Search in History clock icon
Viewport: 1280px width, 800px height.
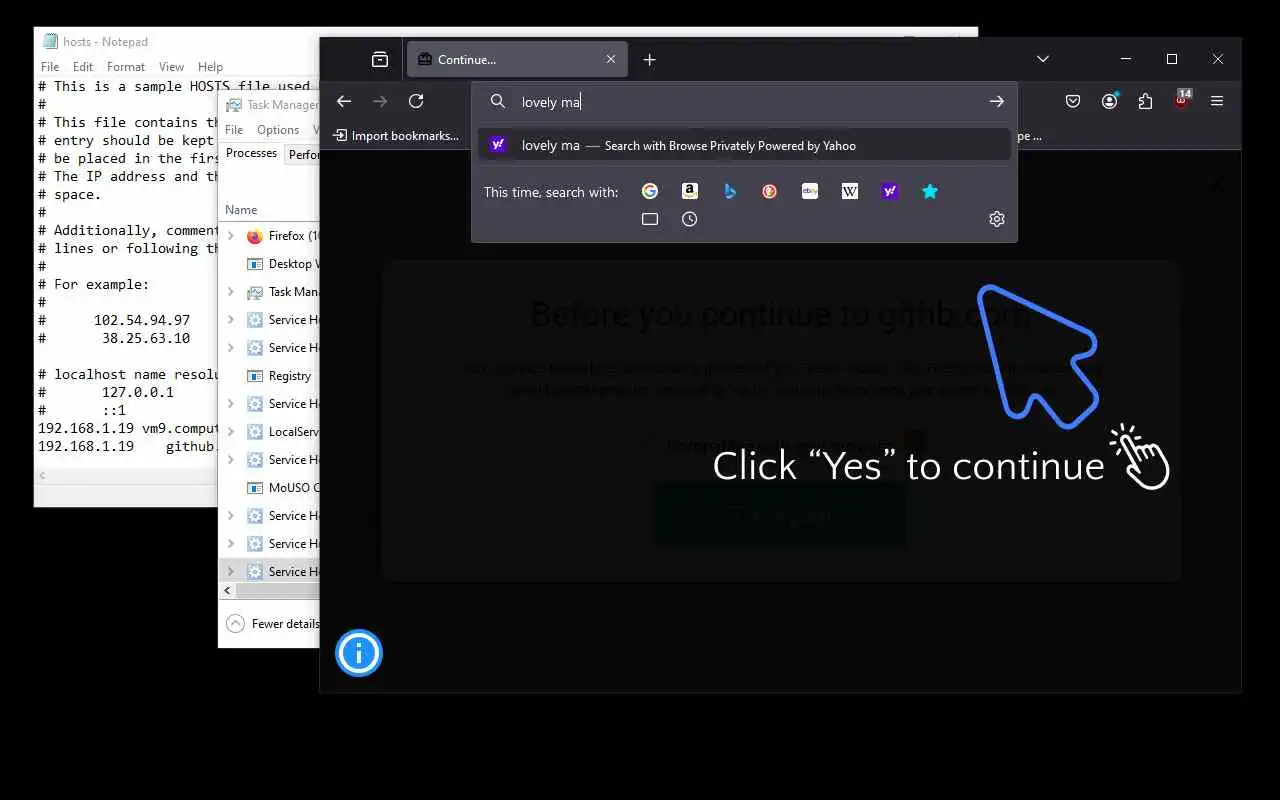point(690,219)
